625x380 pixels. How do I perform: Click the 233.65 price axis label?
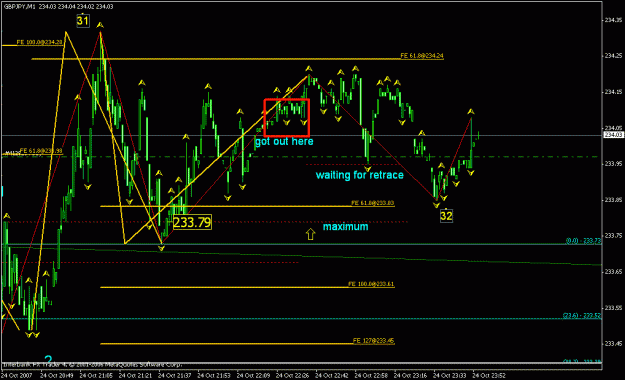613,272
